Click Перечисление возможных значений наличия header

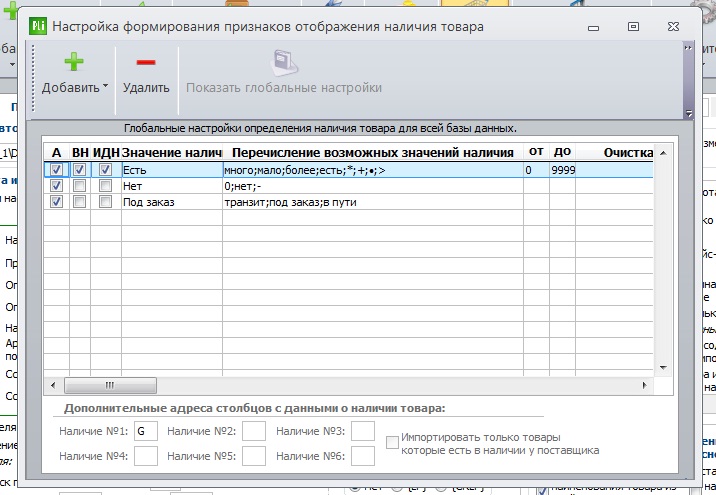(x=373, y=152)
